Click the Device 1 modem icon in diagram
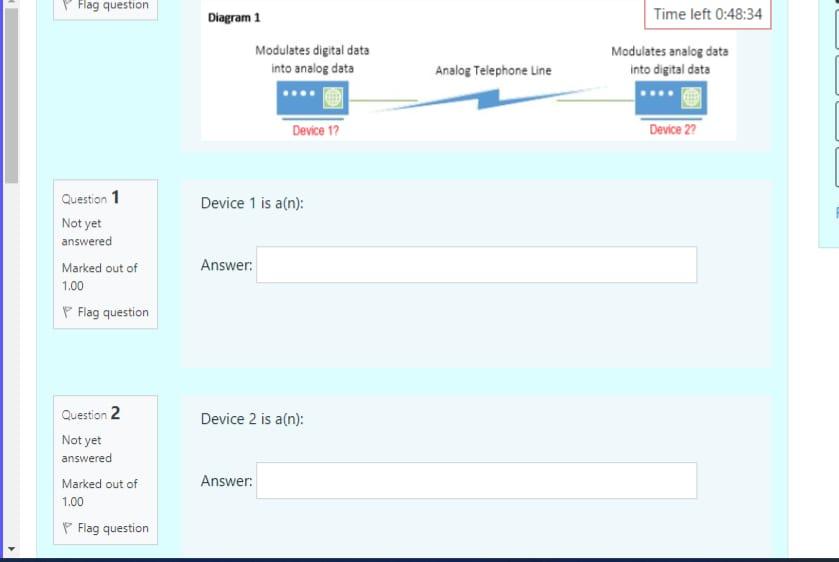The height and width of the screenshot is (562, 839). pos(312,98)
